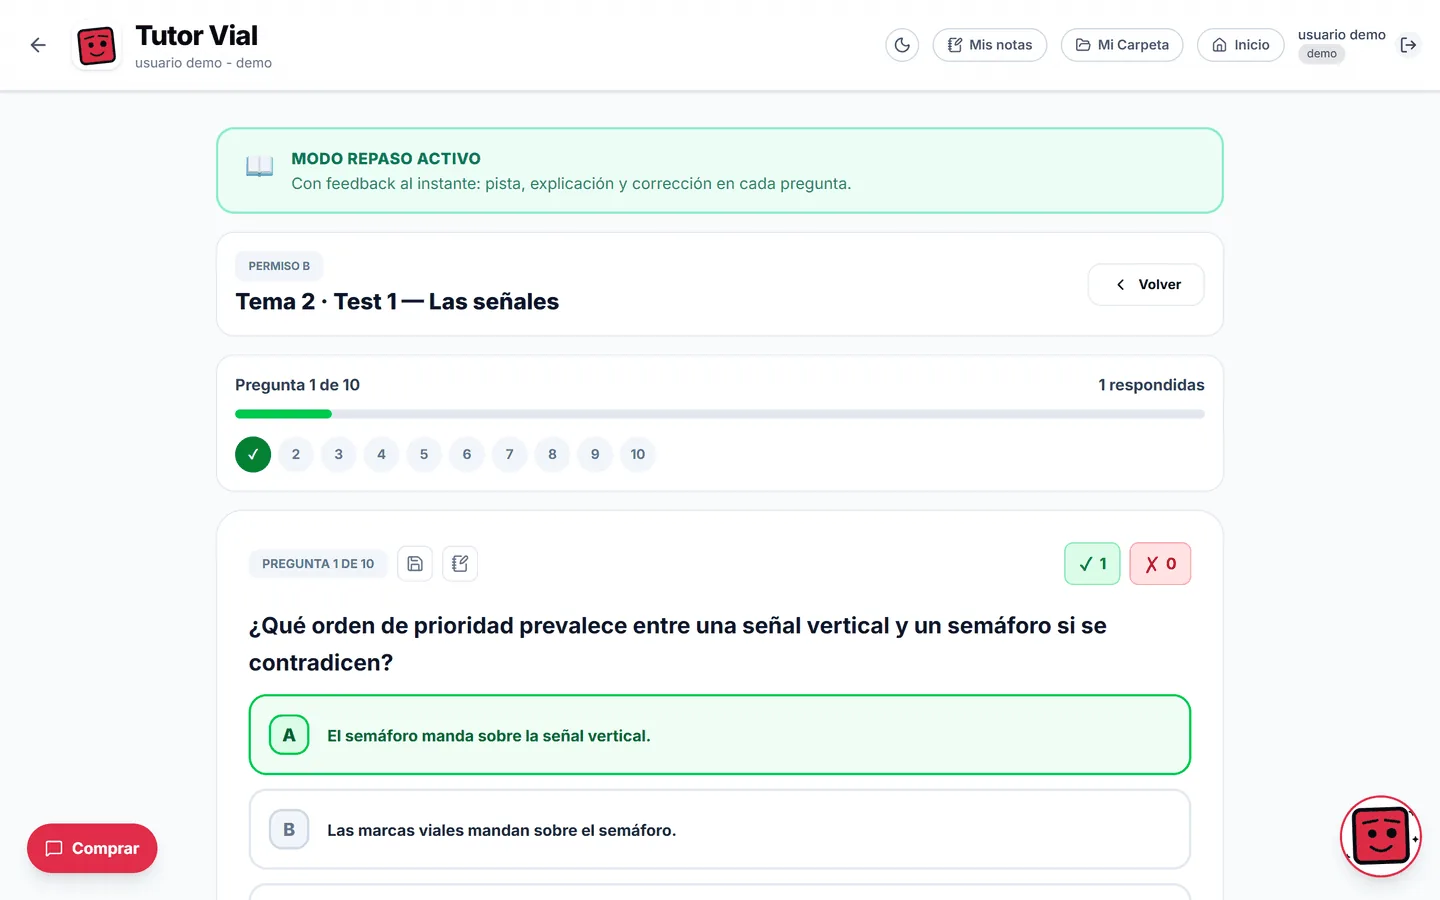Click the correct answers counter
This screenshot has width=1440, height=900.
(x=1092, y=564)
